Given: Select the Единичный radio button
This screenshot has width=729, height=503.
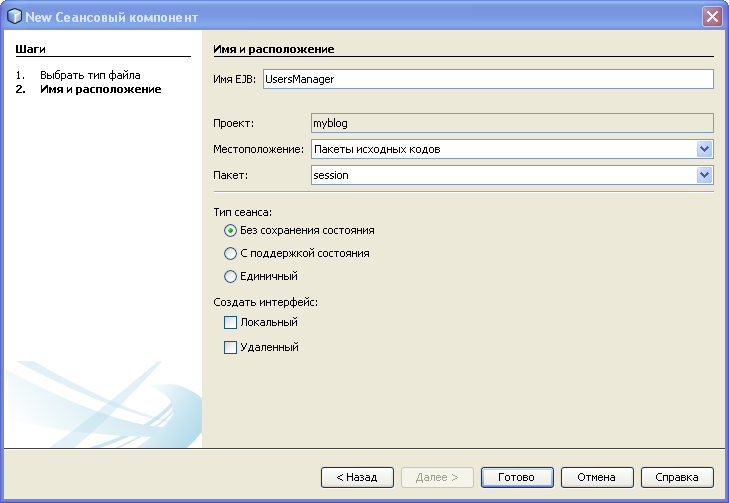Looking at the screenshot, I should point(230,277).
